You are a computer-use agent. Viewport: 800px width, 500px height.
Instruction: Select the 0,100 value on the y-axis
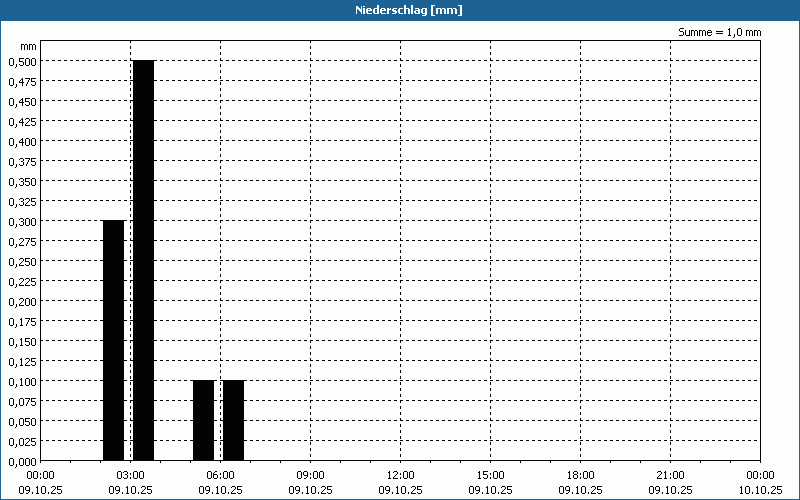(21, 381)
